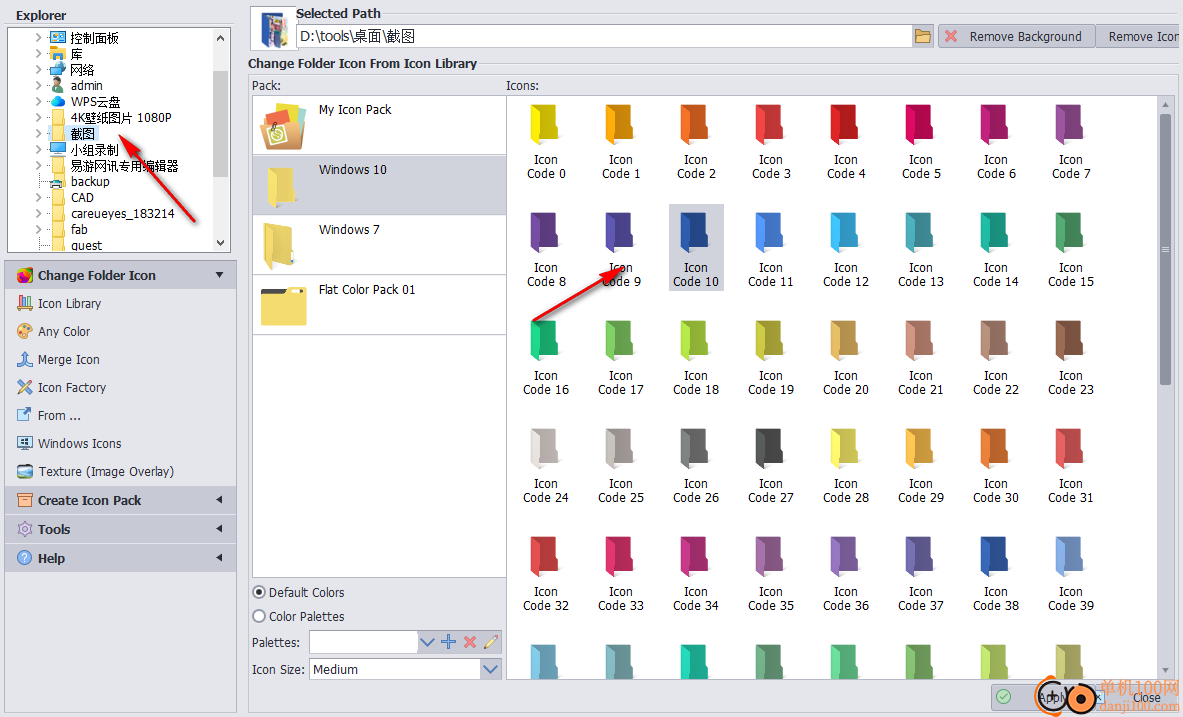Select the dark Icon Code 27 folder
The width and height of the screenshot is (1183, 717).
pos(770,464)
